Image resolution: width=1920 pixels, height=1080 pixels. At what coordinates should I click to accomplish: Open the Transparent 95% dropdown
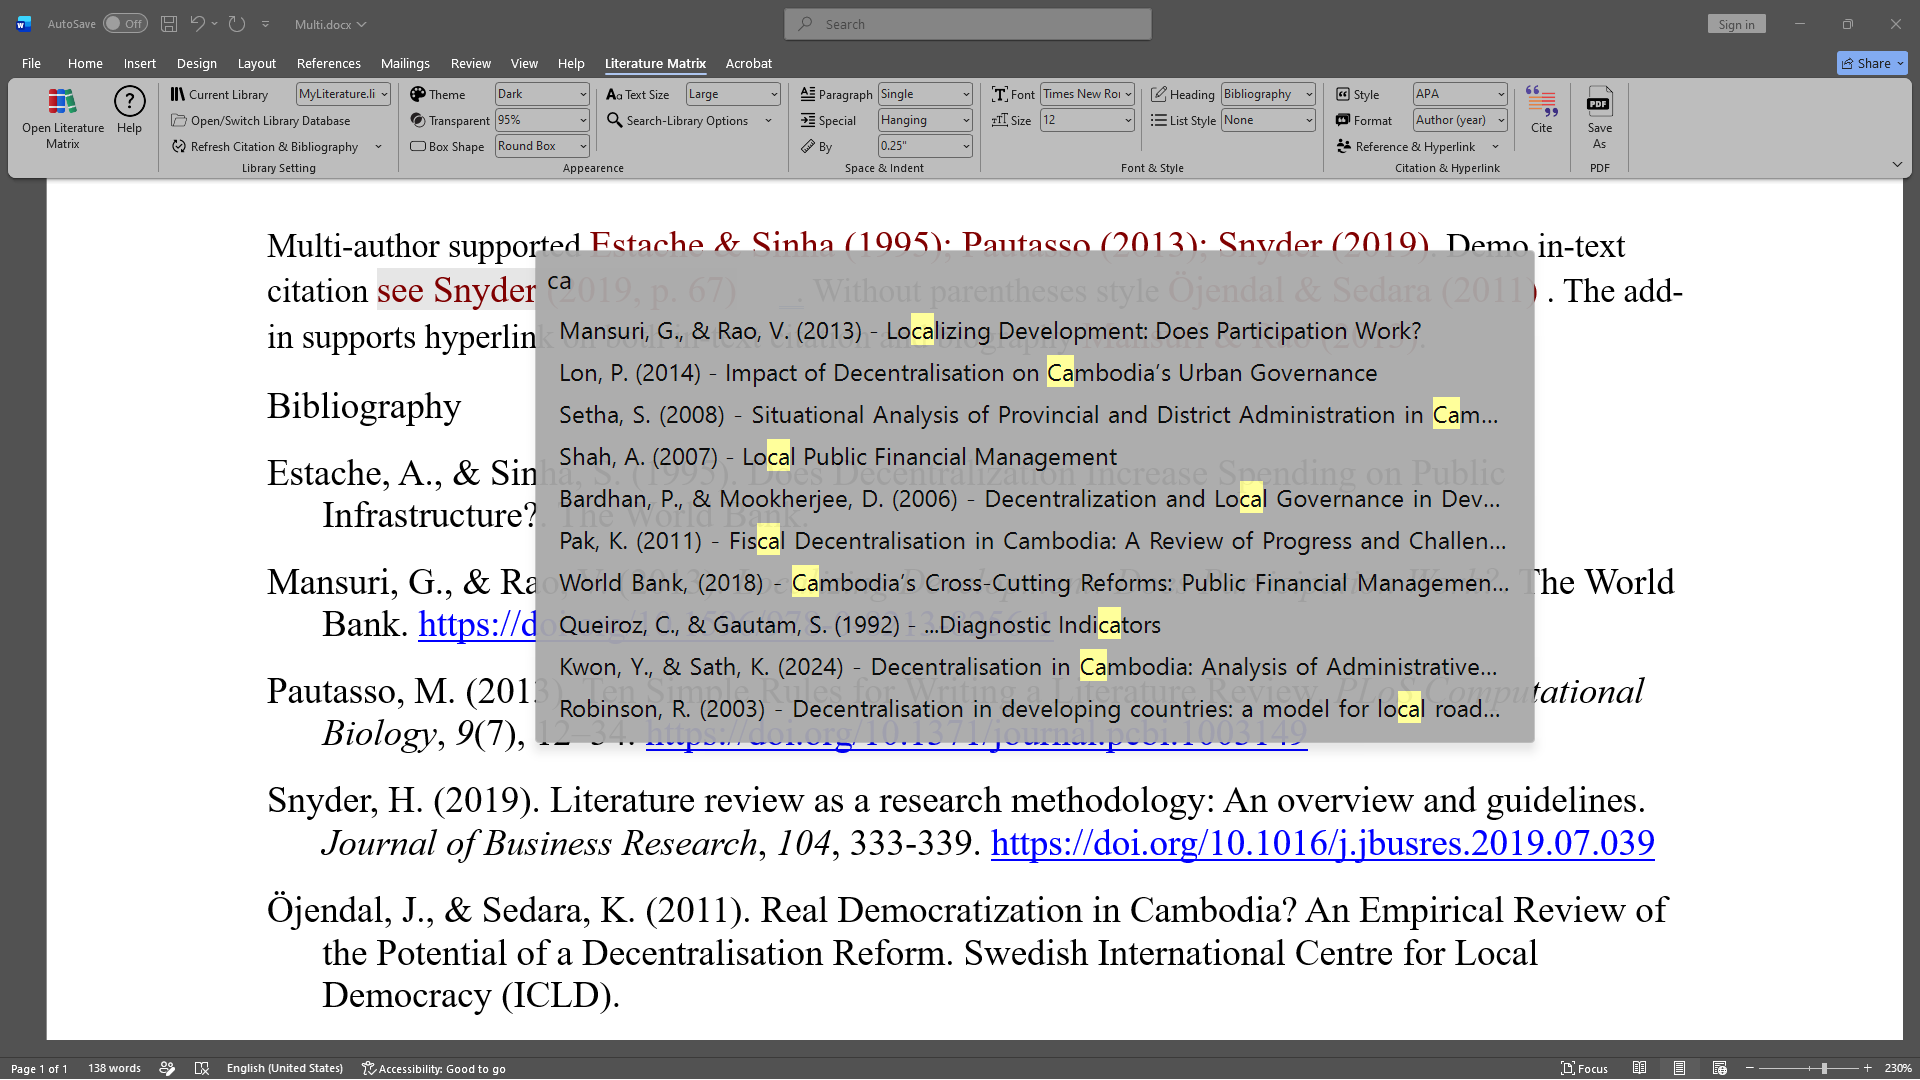(x=542, y=120)
